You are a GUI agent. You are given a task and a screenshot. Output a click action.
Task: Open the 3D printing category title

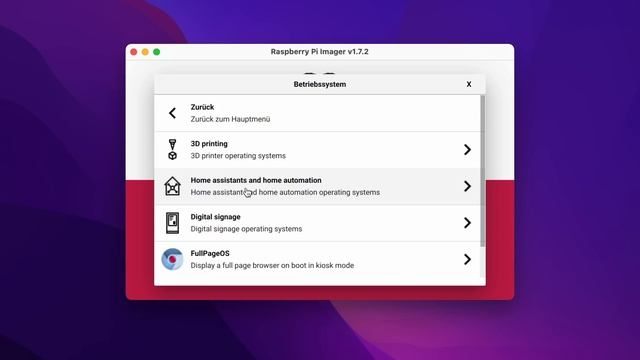[209, 144]
